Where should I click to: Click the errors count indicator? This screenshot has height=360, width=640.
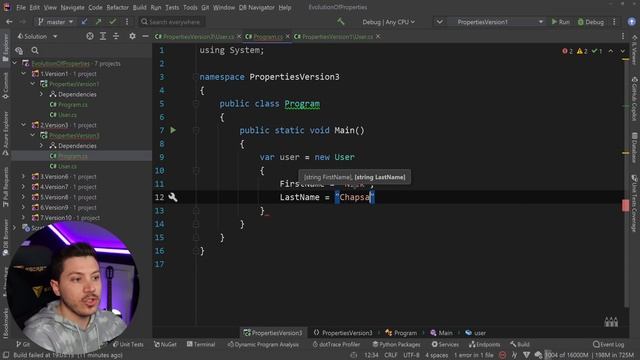(567, 51)
